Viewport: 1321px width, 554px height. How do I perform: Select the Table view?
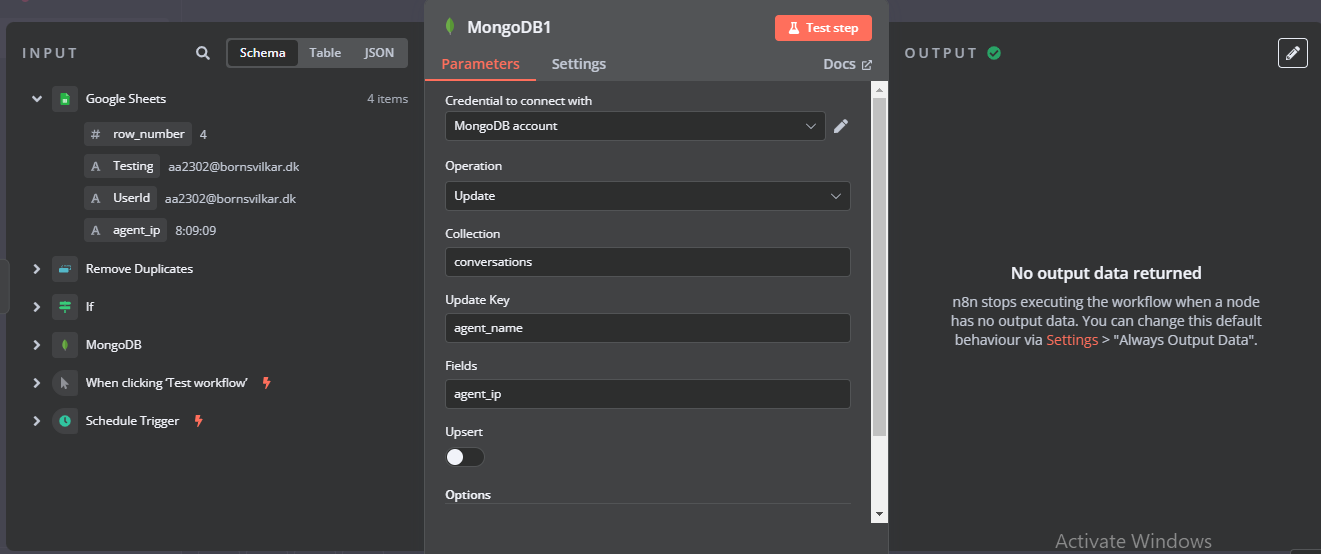(325, 53)
